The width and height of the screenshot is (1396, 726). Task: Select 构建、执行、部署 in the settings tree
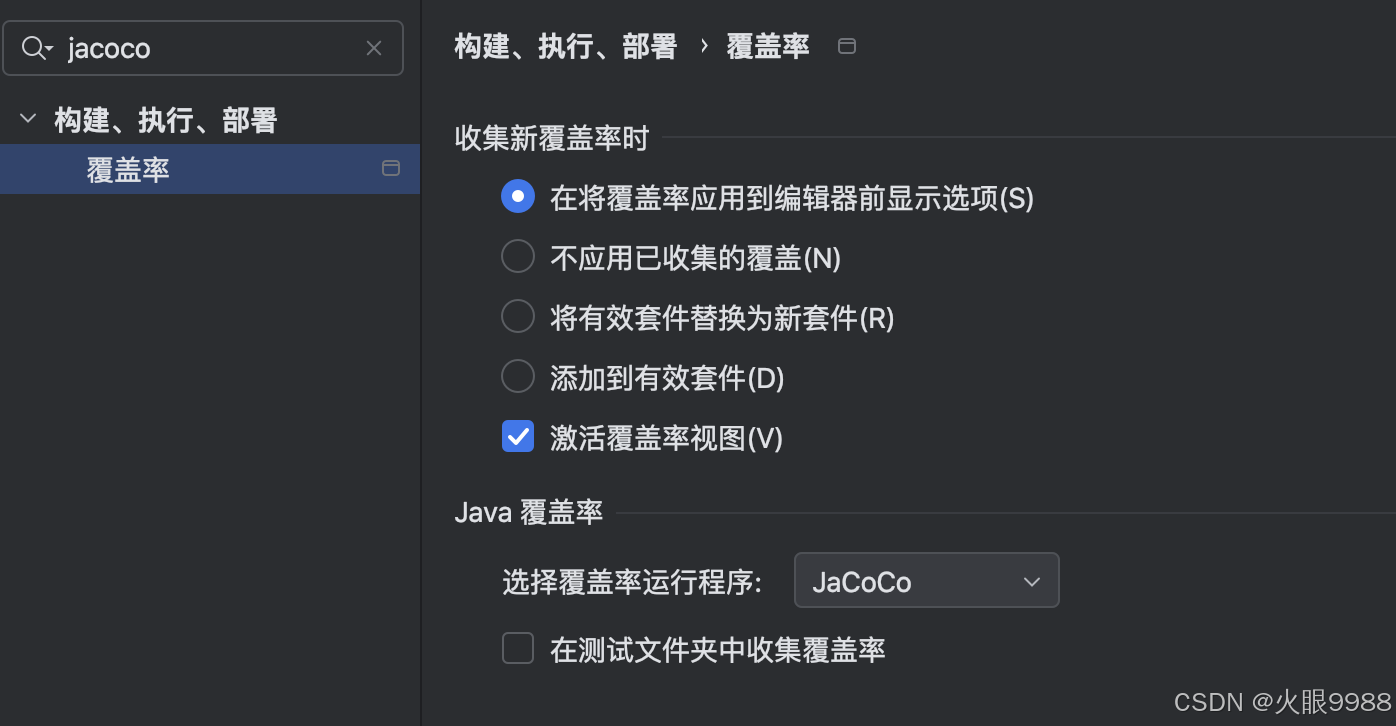165,121
